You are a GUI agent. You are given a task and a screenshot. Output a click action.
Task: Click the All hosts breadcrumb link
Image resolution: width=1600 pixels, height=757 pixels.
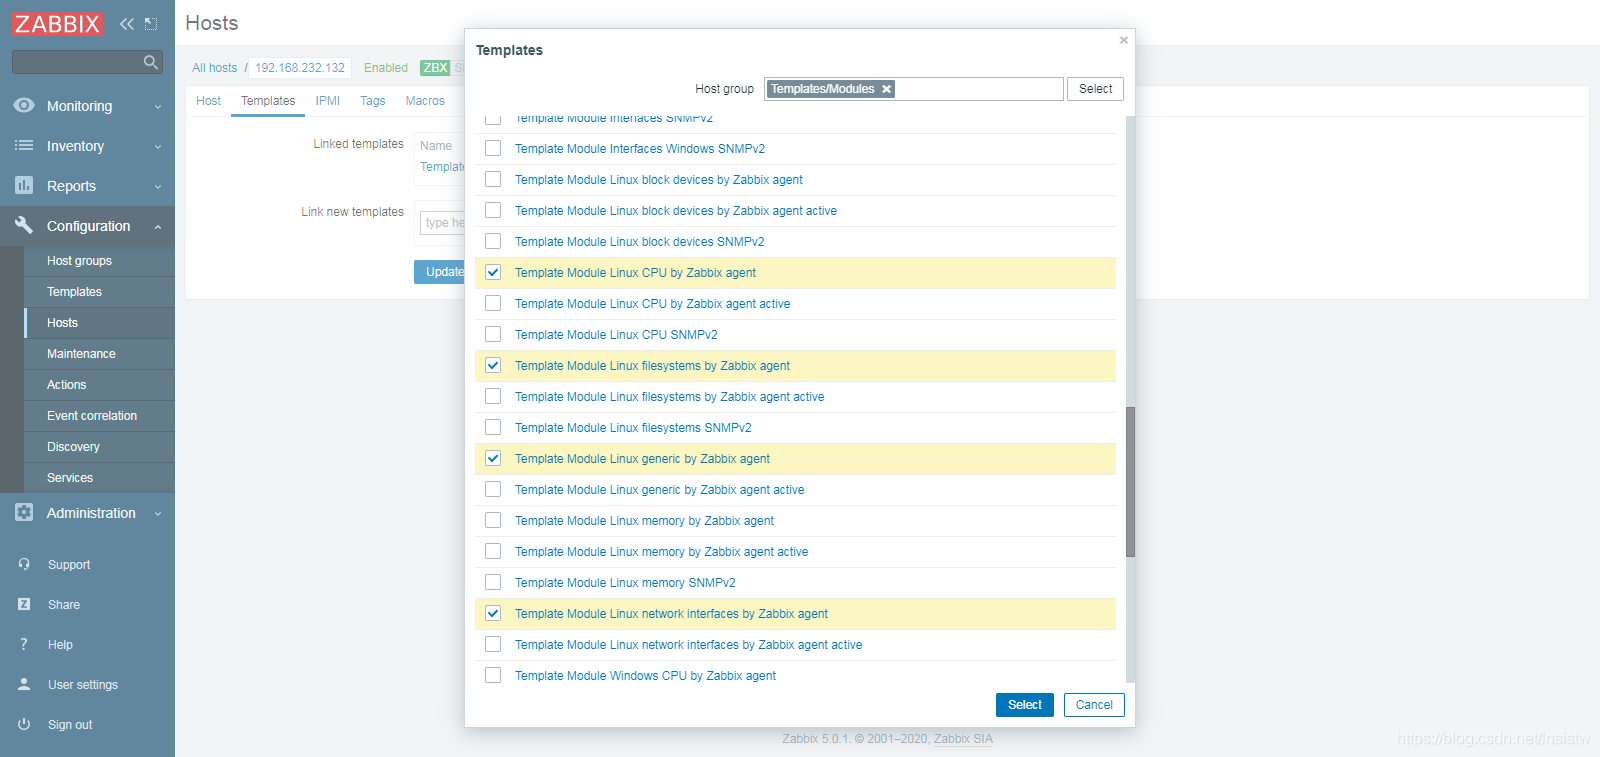(215, 68)
